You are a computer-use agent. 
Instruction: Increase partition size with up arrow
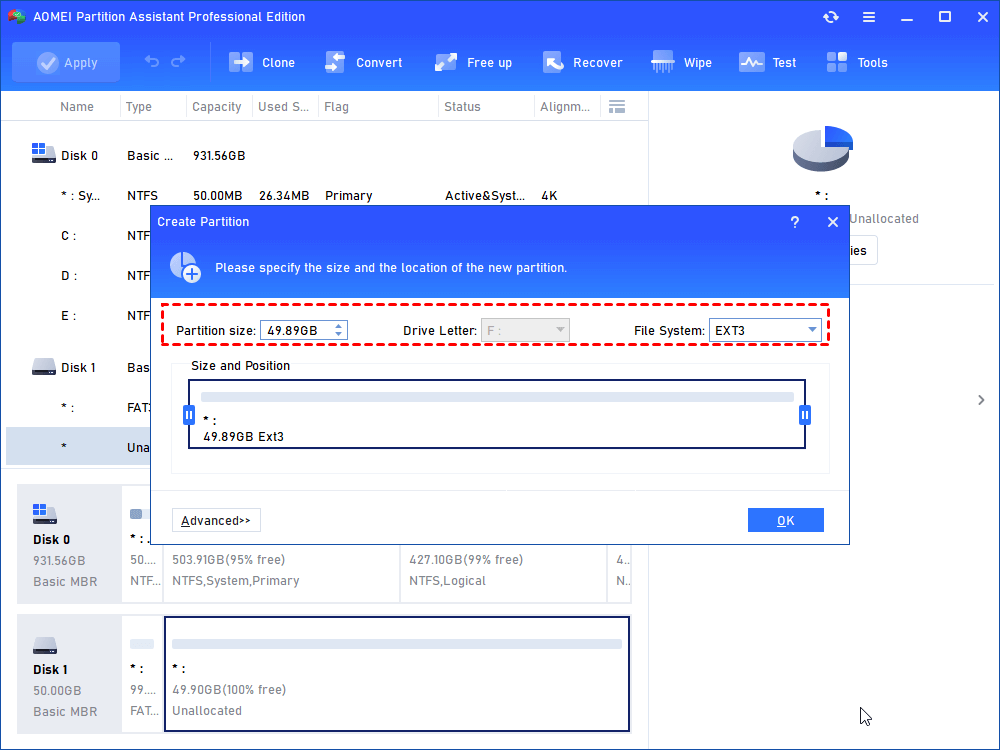[339, 326]
